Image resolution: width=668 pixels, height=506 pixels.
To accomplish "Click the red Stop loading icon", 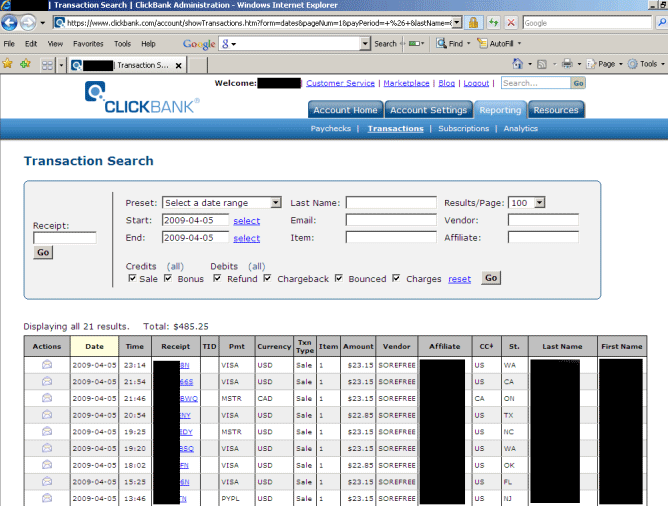I will 511,23.
